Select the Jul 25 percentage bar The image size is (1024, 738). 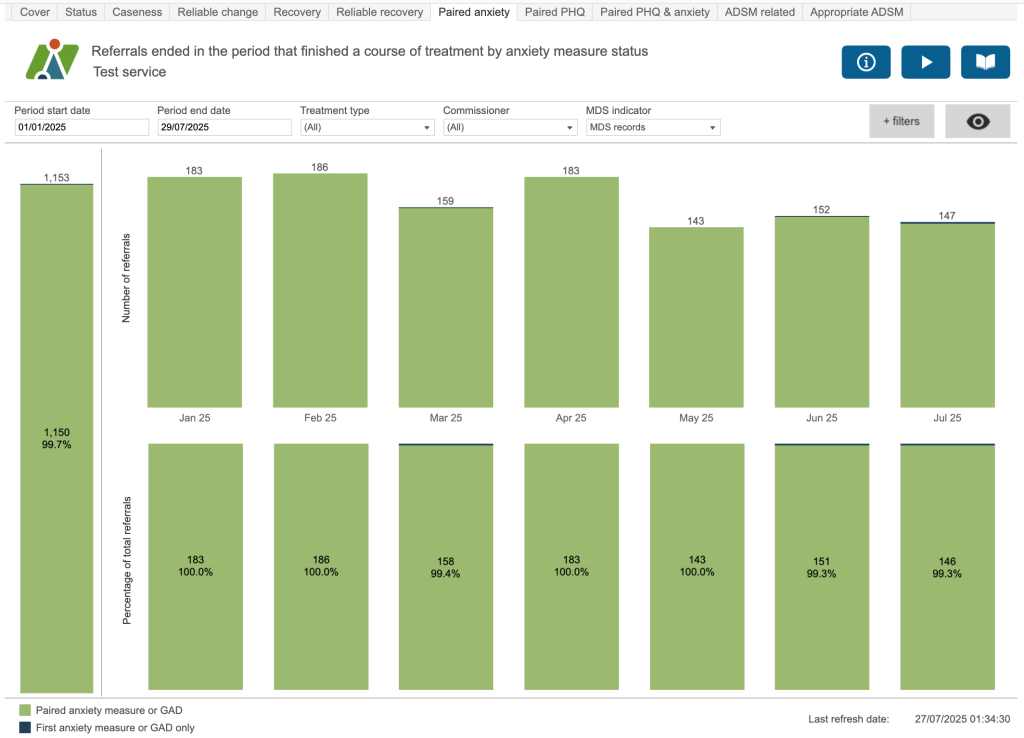947,567
